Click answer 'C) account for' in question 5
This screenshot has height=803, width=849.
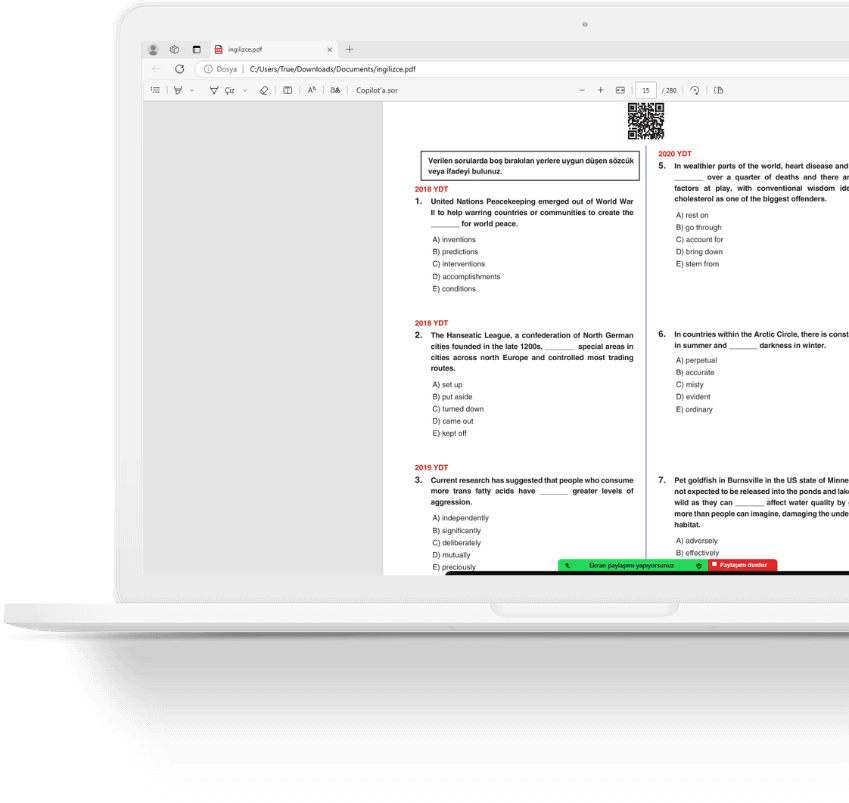pos(699,239)
